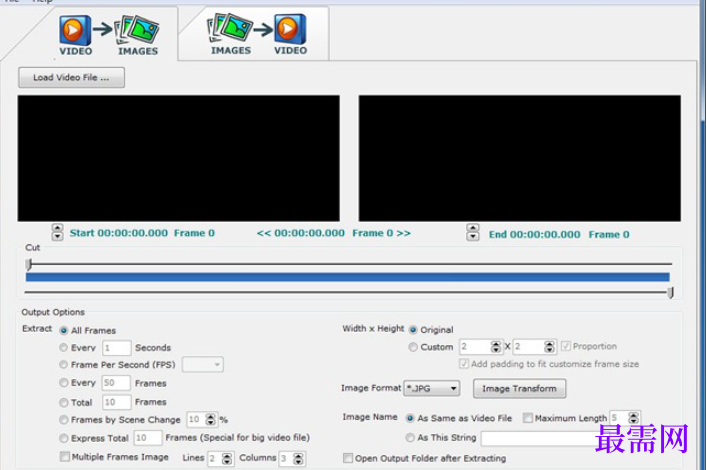This screenshot has width=707, height=470.
Task: Click the custom width value field
Action: click(475, 346)
